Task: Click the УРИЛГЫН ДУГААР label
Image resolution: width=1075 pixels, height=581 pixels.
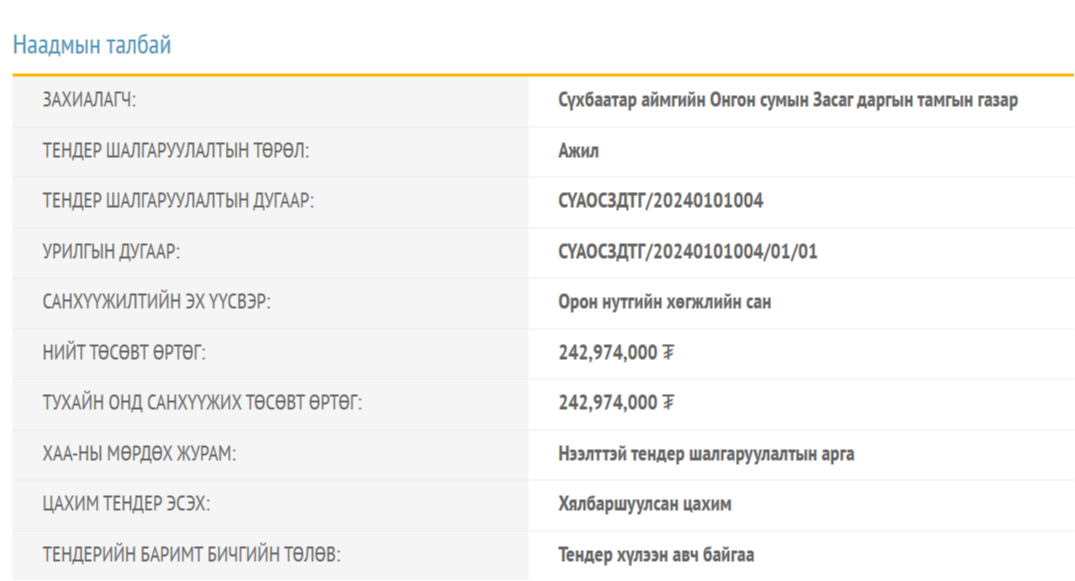Action: [111, 252]
